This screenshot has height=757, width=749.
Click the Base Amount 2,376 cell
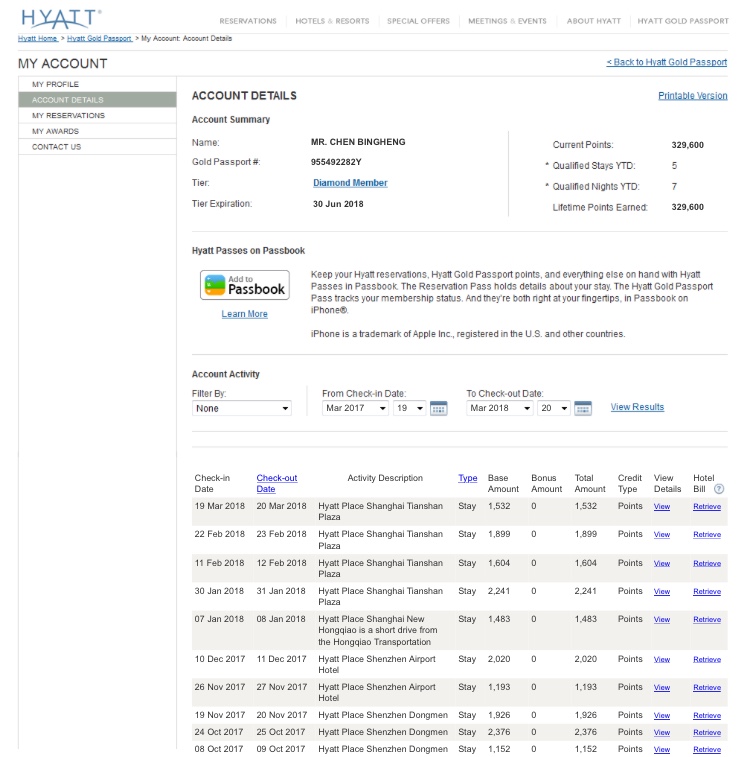(x=499, y=732)
